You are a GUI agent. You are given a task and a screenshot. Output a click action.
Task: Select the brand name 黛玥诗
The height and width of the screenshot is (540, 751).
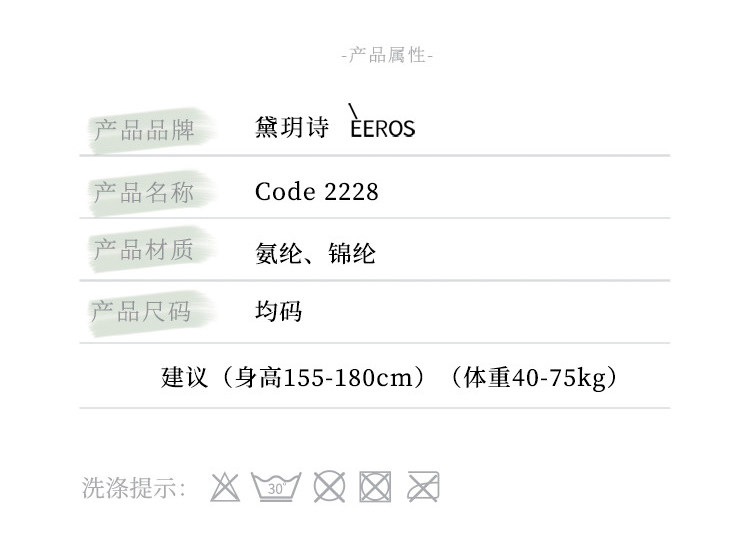292,129
